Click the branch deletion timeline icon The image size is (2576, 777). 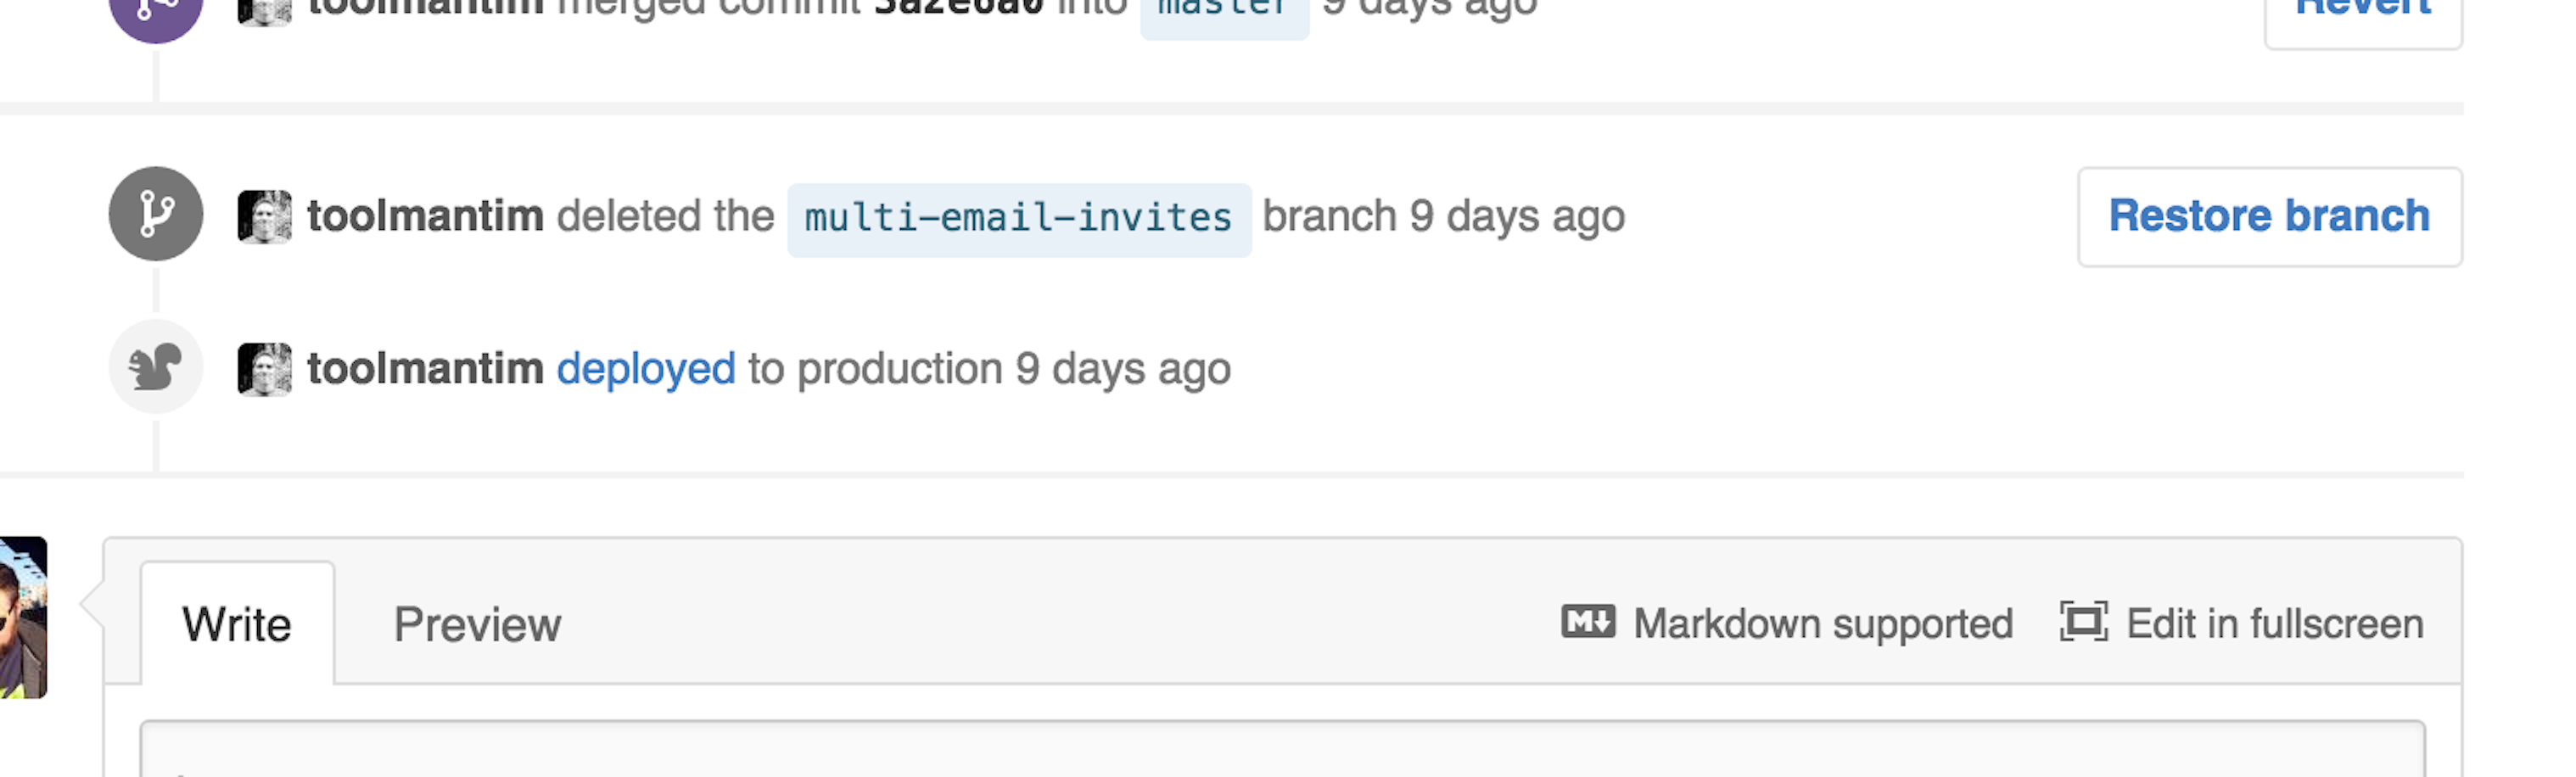[155, 213]
